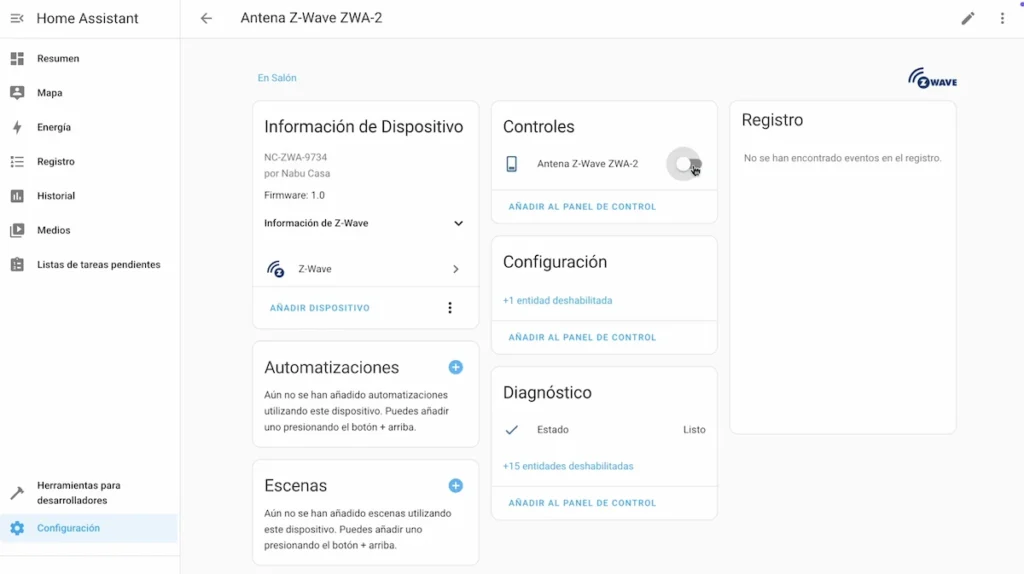
Task: Click the pencil edit icon for the device
Action: pyautogui.click(x=968, y=18)
